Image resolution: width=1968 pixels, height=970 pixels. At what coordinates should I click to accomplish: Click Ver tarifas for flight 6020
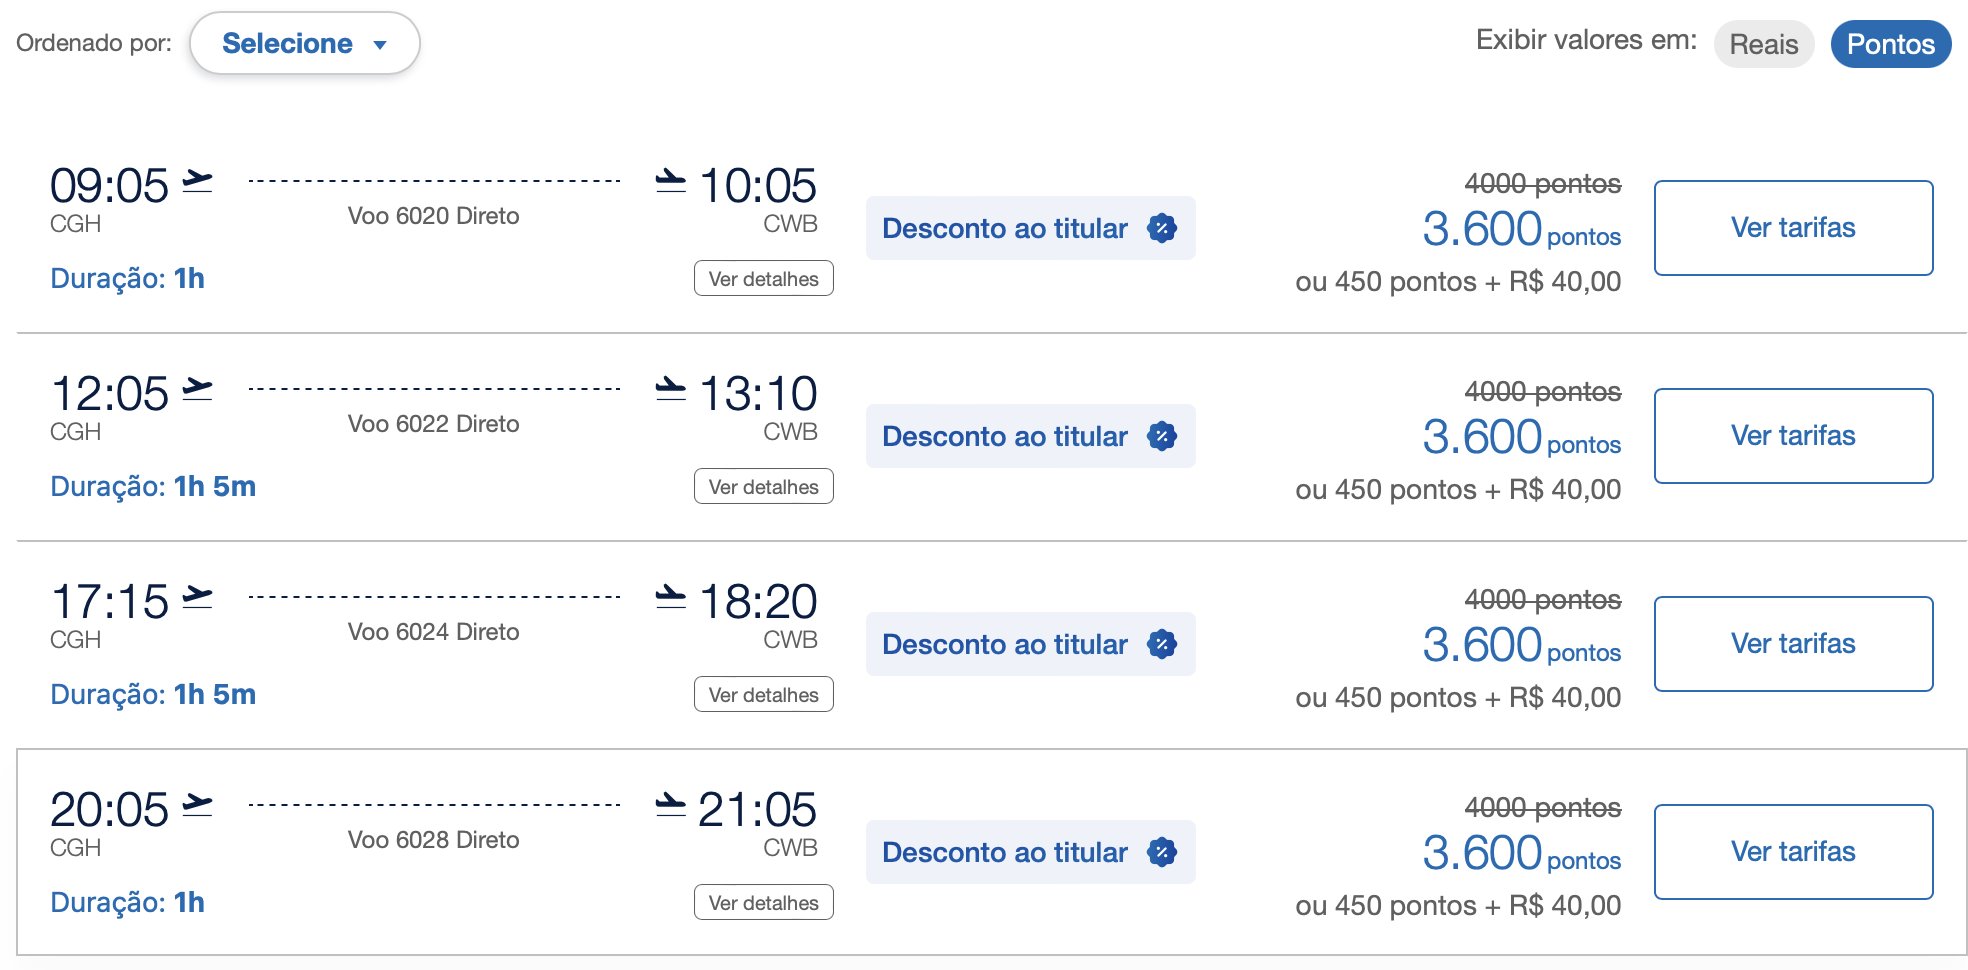click(1794, 228)
